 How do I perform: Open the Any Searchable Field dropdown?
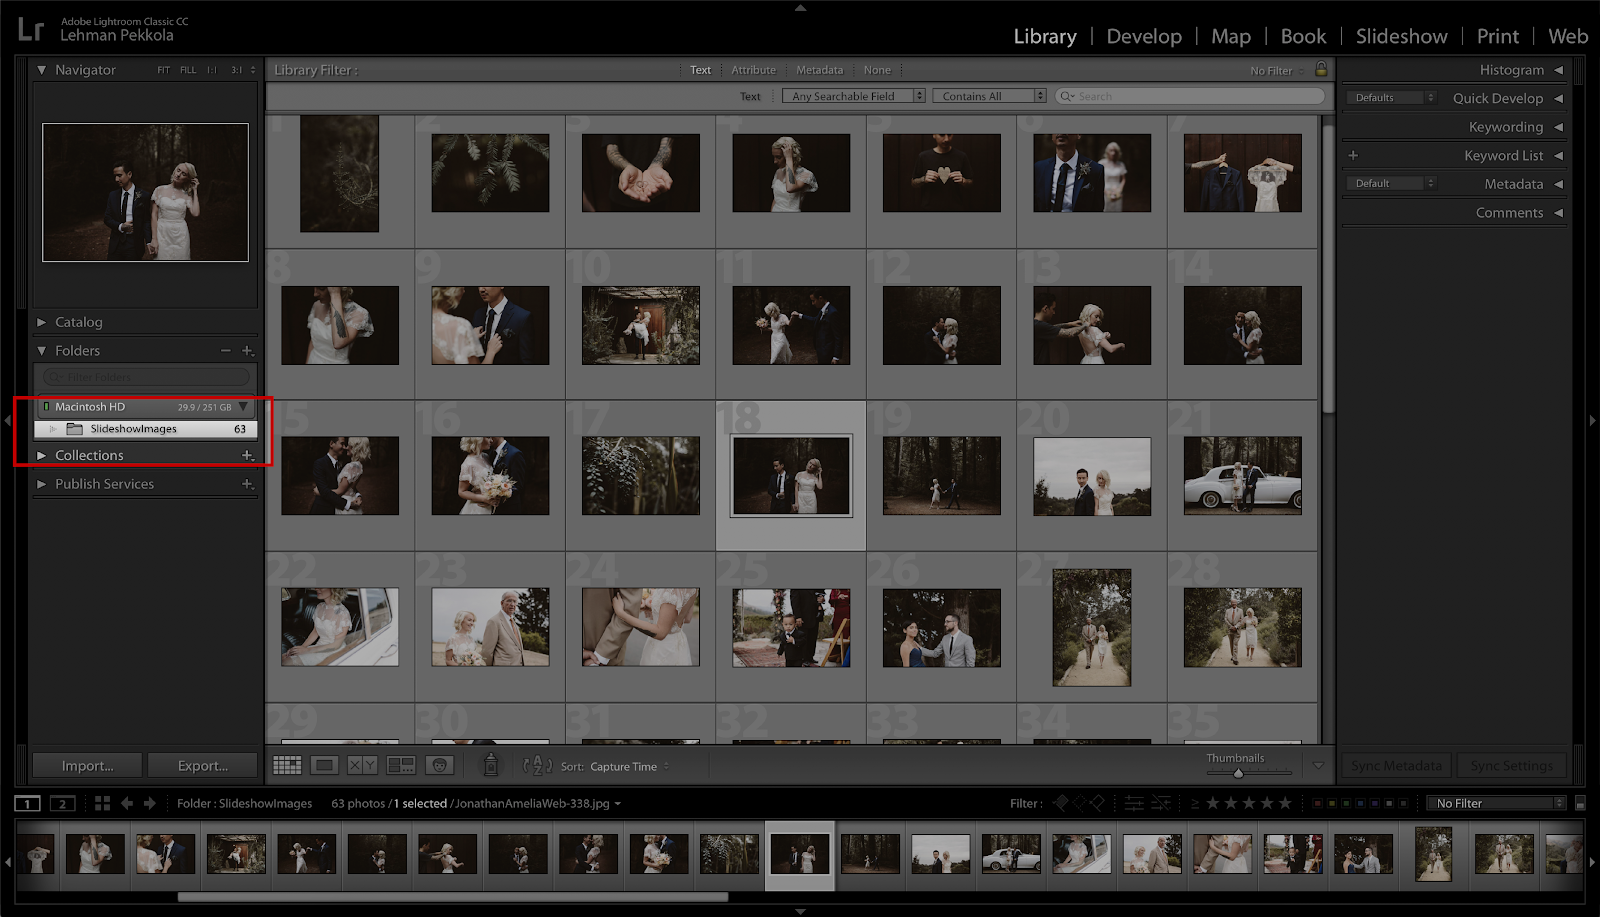853,96
